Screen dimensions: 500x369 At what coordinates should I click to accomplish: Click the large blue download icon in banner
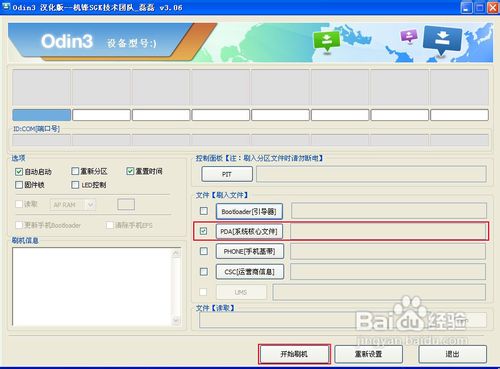pyautogui.click(x=442, y=40)
